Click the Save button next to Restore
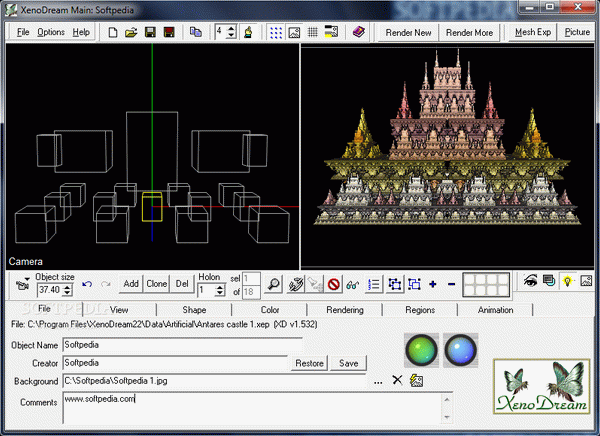This screenshot has width=600, height=436. (x=349, y=363)
